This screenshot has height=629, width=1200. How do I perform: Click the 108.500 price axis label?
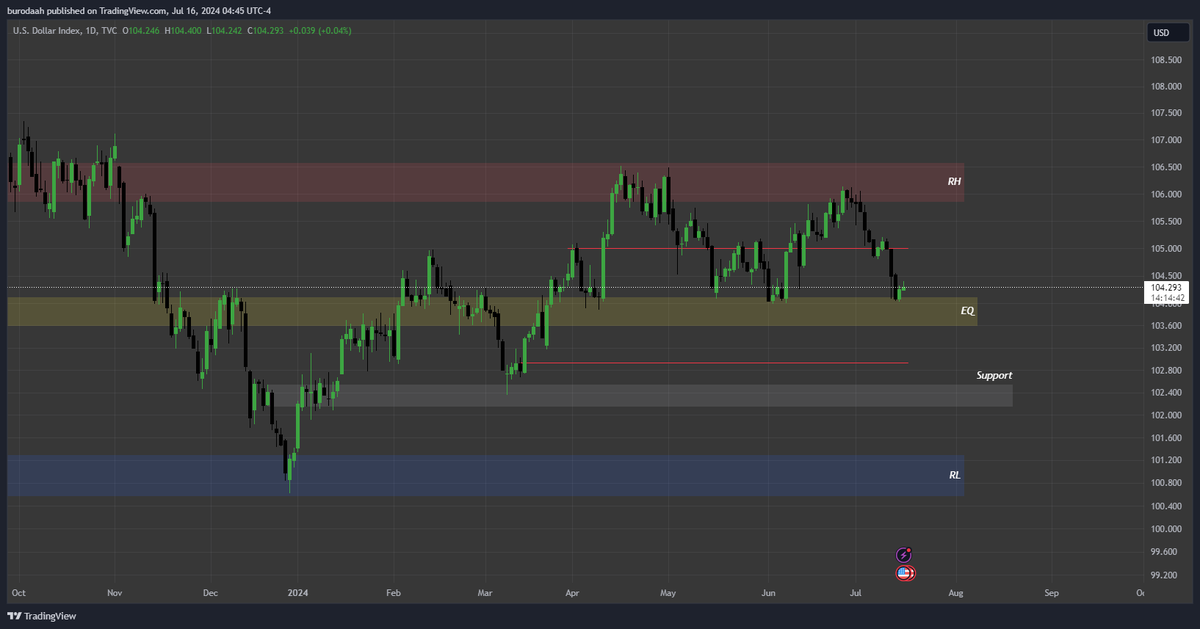pyautogui.click(x=1166, y=59)
